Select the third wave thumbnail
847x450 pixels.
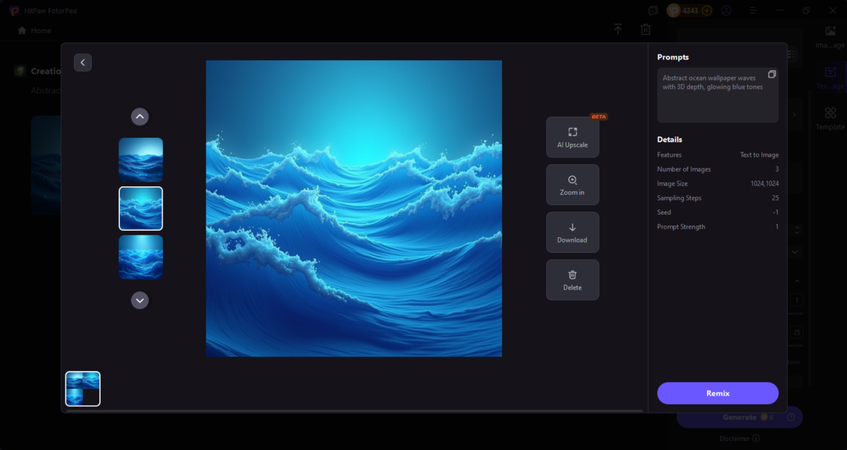coord(140,256)
